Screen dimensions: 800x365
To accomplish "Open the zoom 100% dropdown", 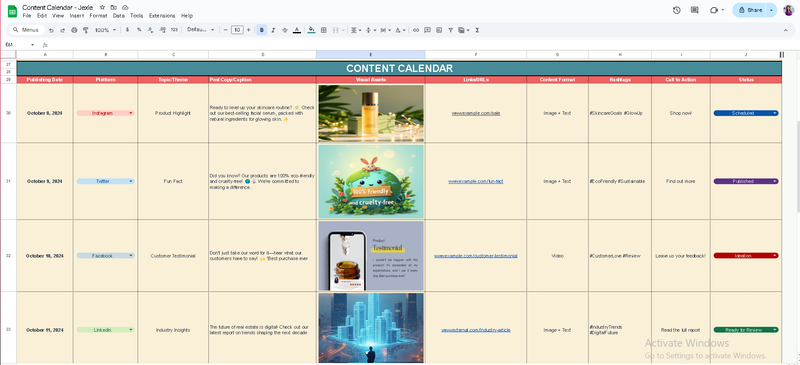I will [x=106, y=30].
